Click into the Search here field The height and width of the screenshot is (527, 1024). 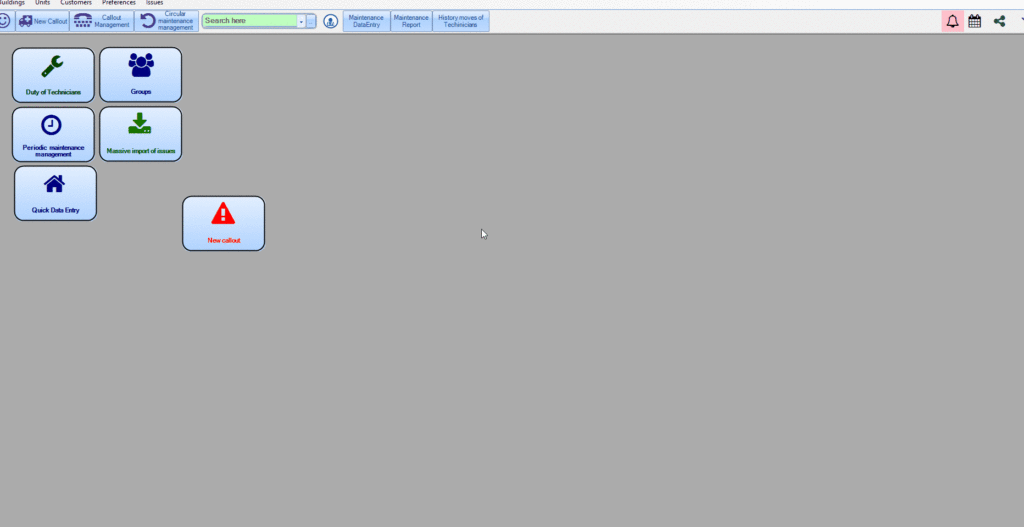click(x=249, y=21)
